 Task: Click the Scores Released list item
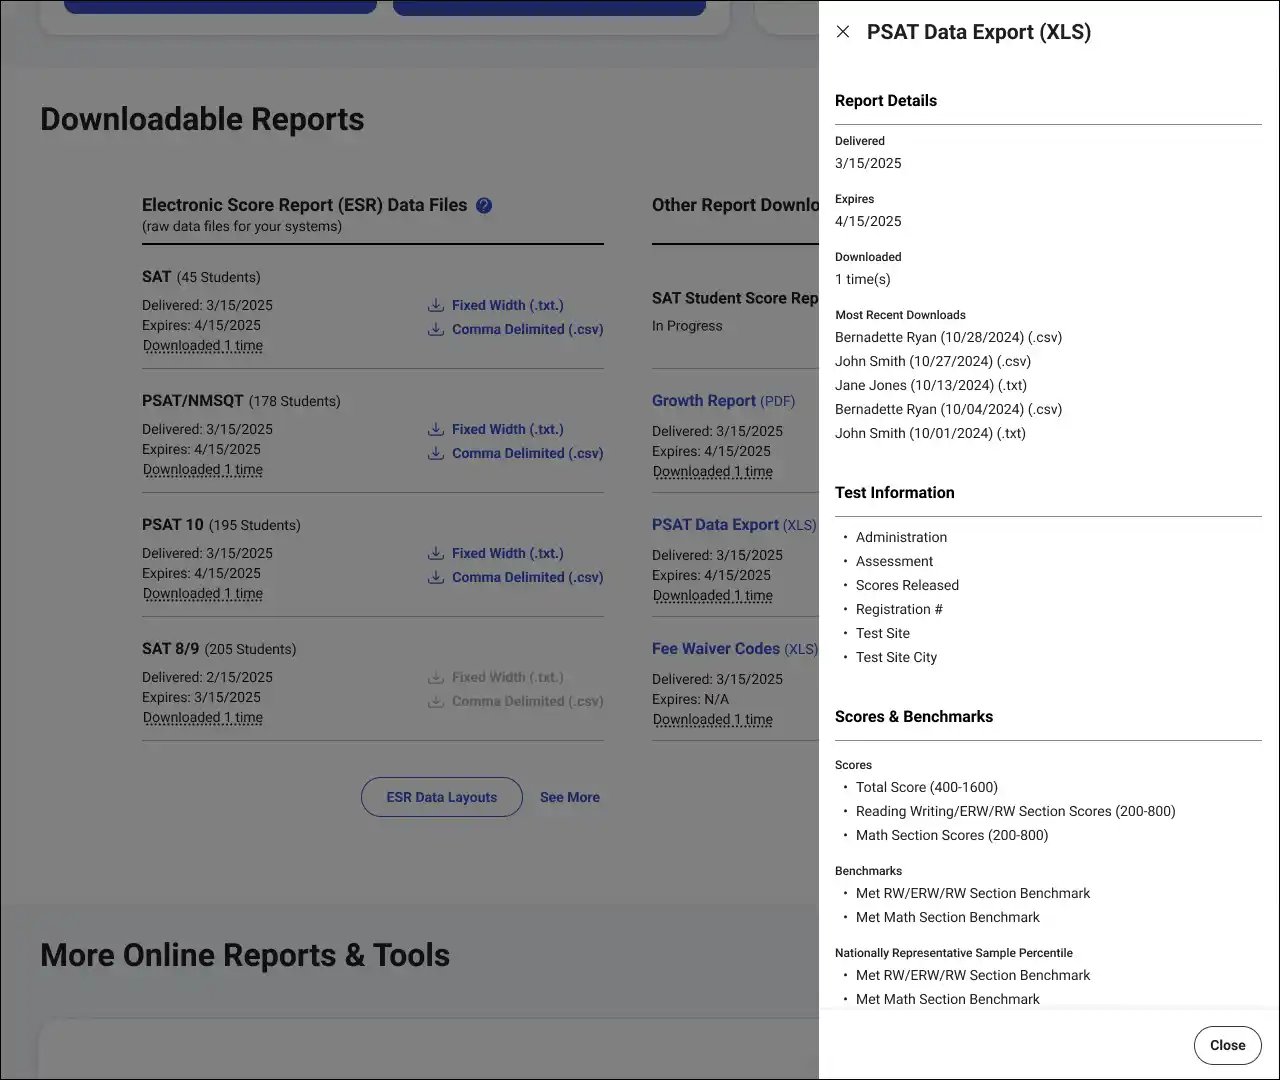point(907,585)
